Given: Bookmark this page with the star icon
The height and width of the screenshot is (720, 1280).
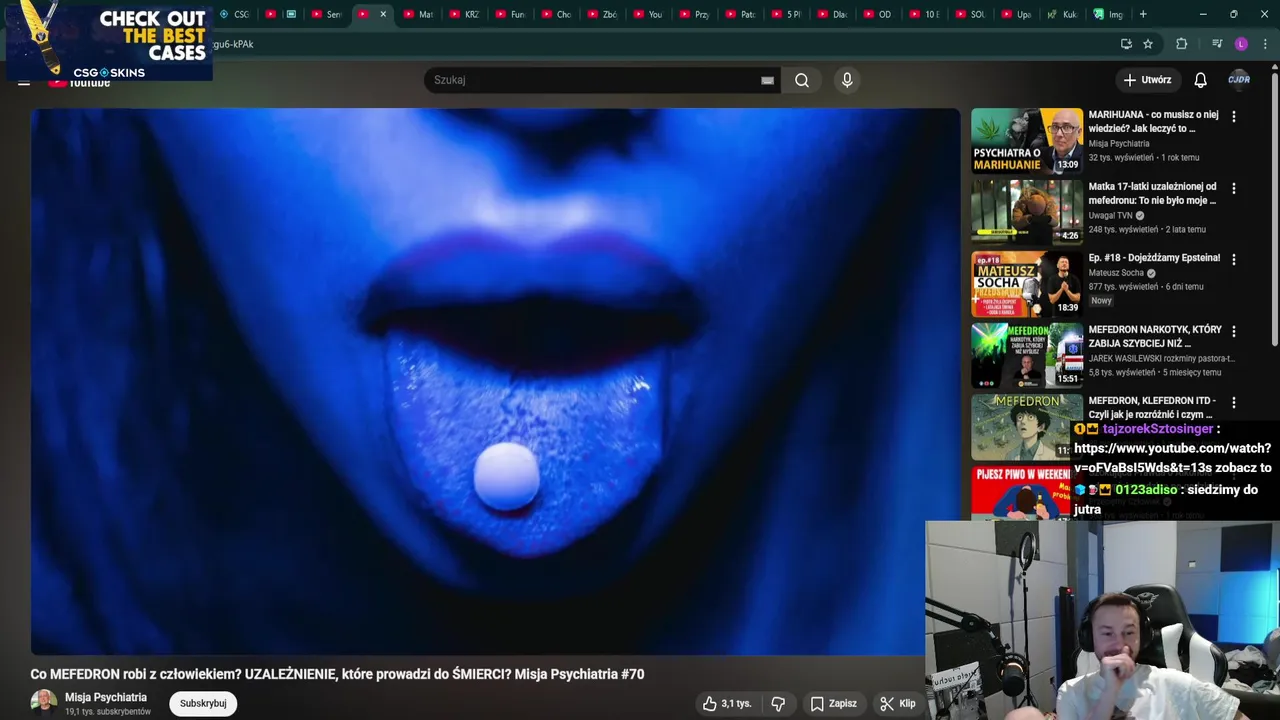Looking at the screenshot, I should coord(1148,44).
